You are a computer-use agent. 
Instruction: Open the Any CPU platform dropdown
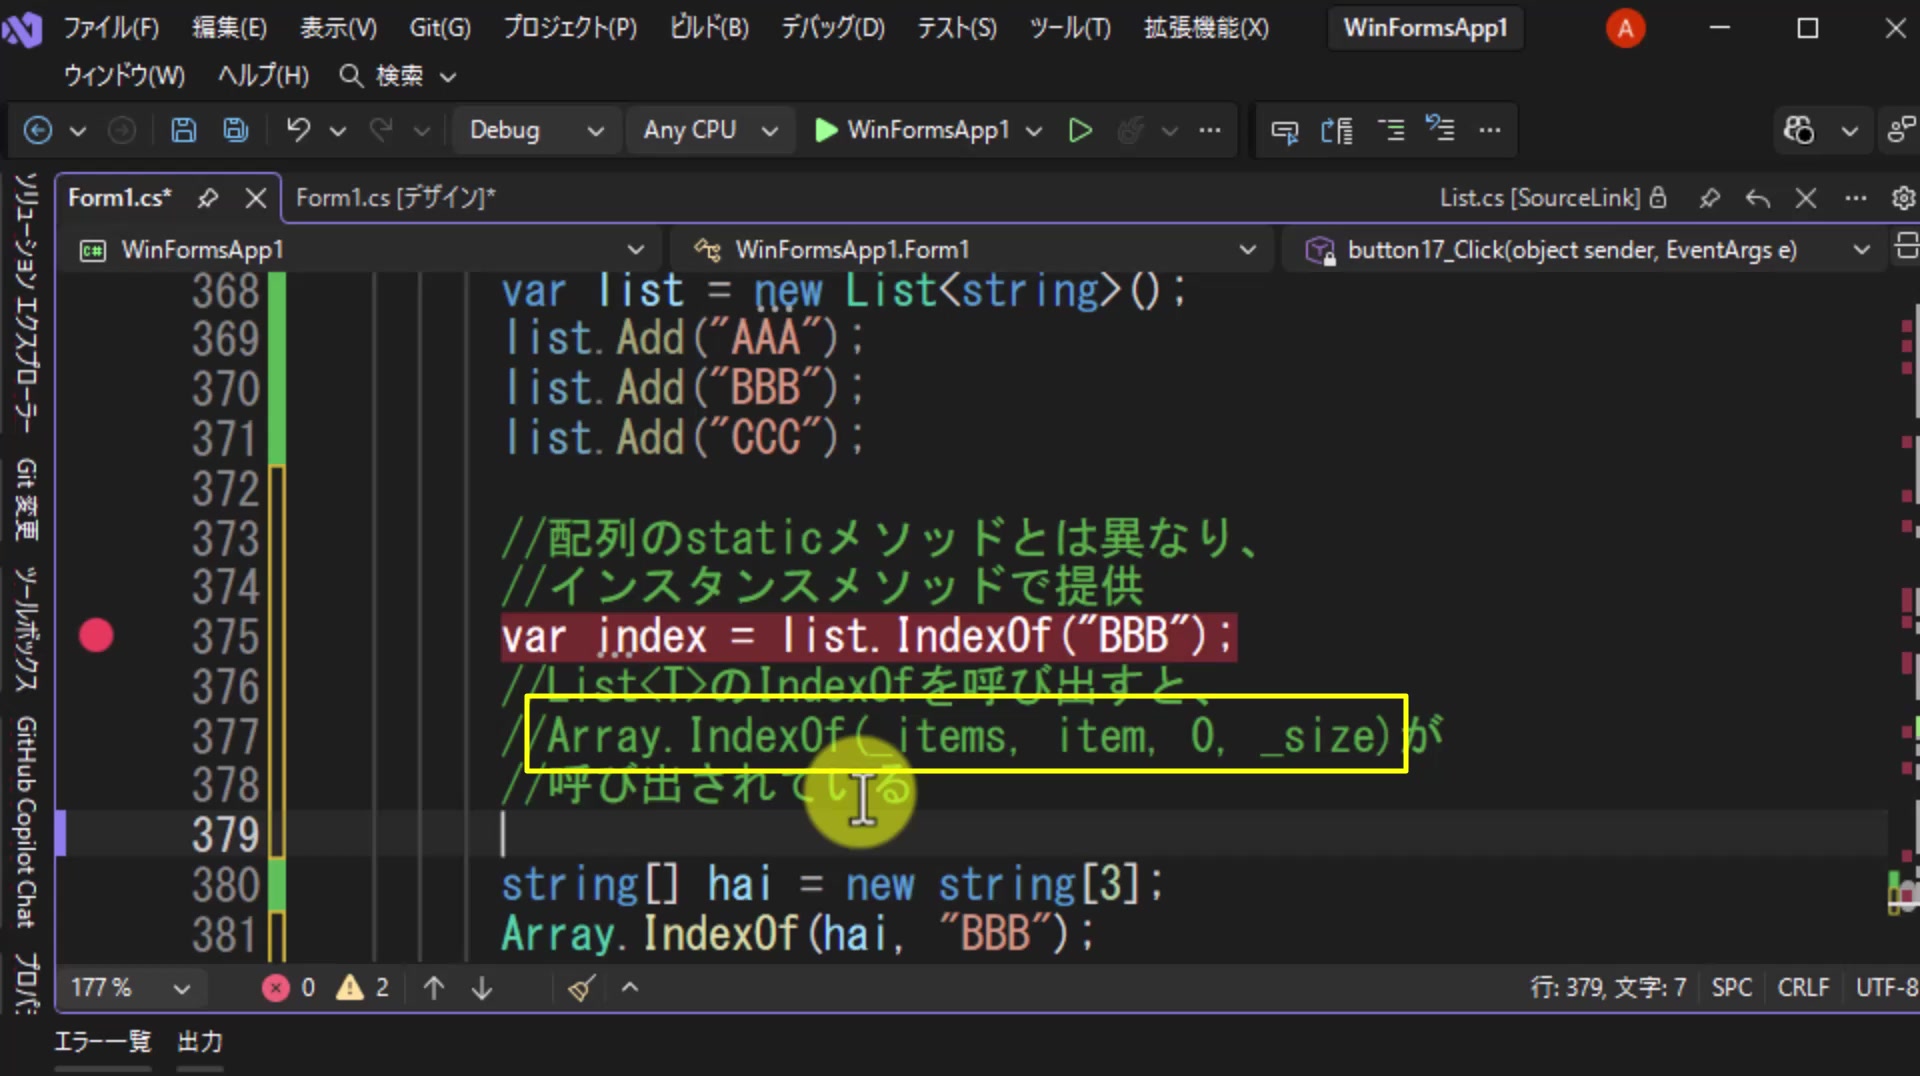(x=709, y=130)
